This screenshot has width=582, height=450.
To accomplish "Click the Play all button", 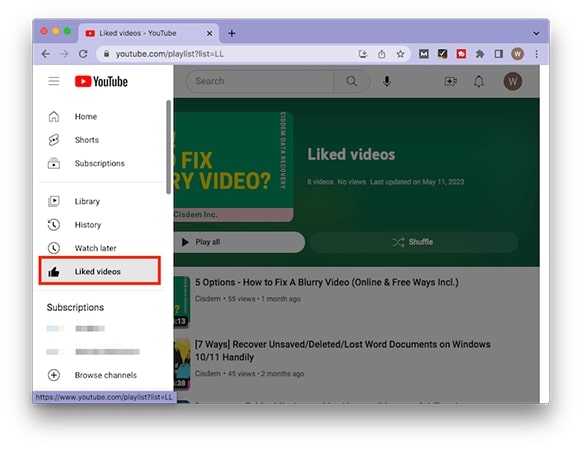I will click(x=239, y=242).
